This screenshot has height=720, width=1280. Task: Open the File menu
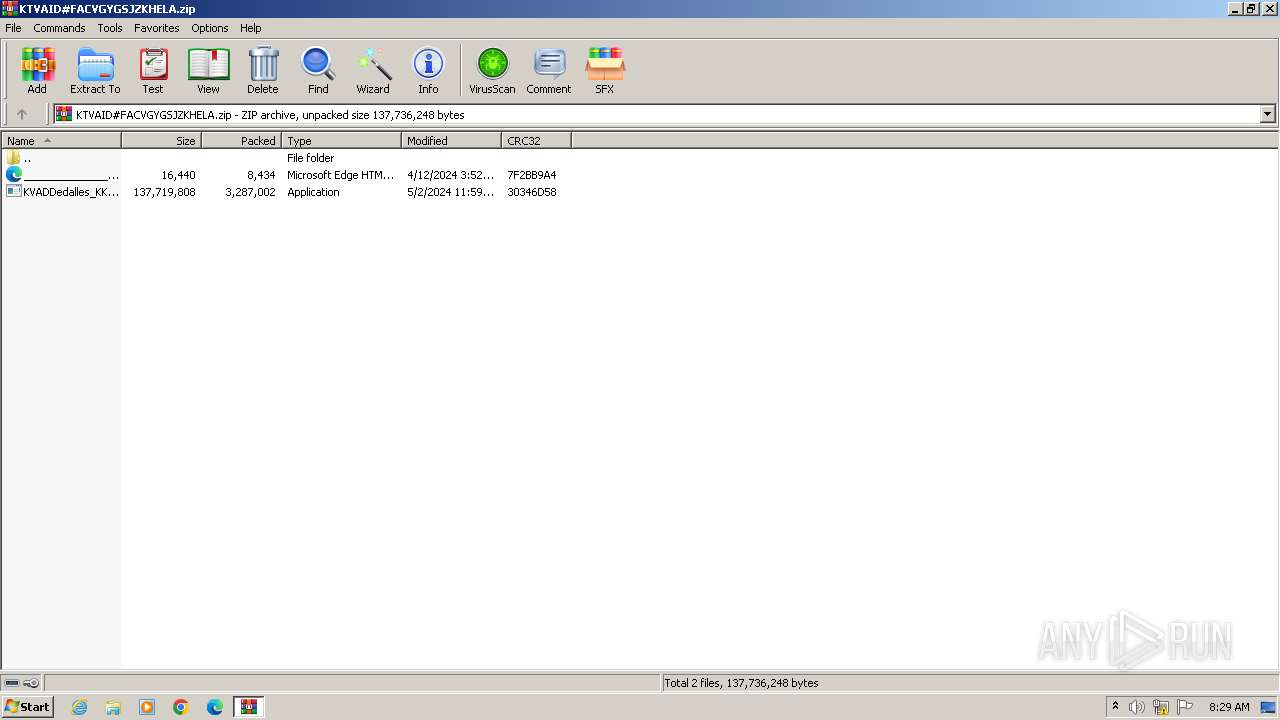13,28
